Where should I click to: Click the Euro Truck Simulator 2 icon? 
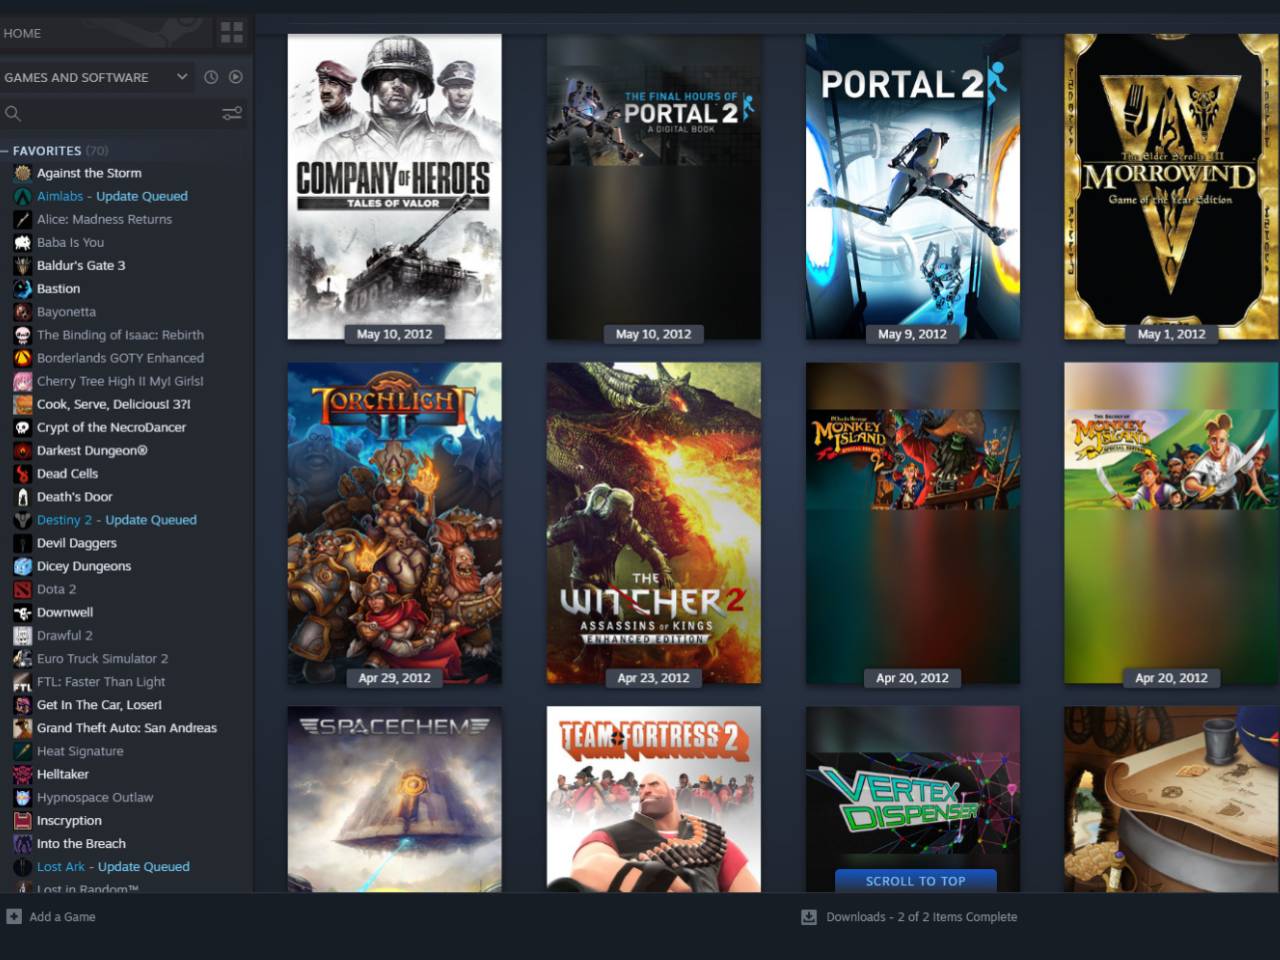click(x=22, y=659)
